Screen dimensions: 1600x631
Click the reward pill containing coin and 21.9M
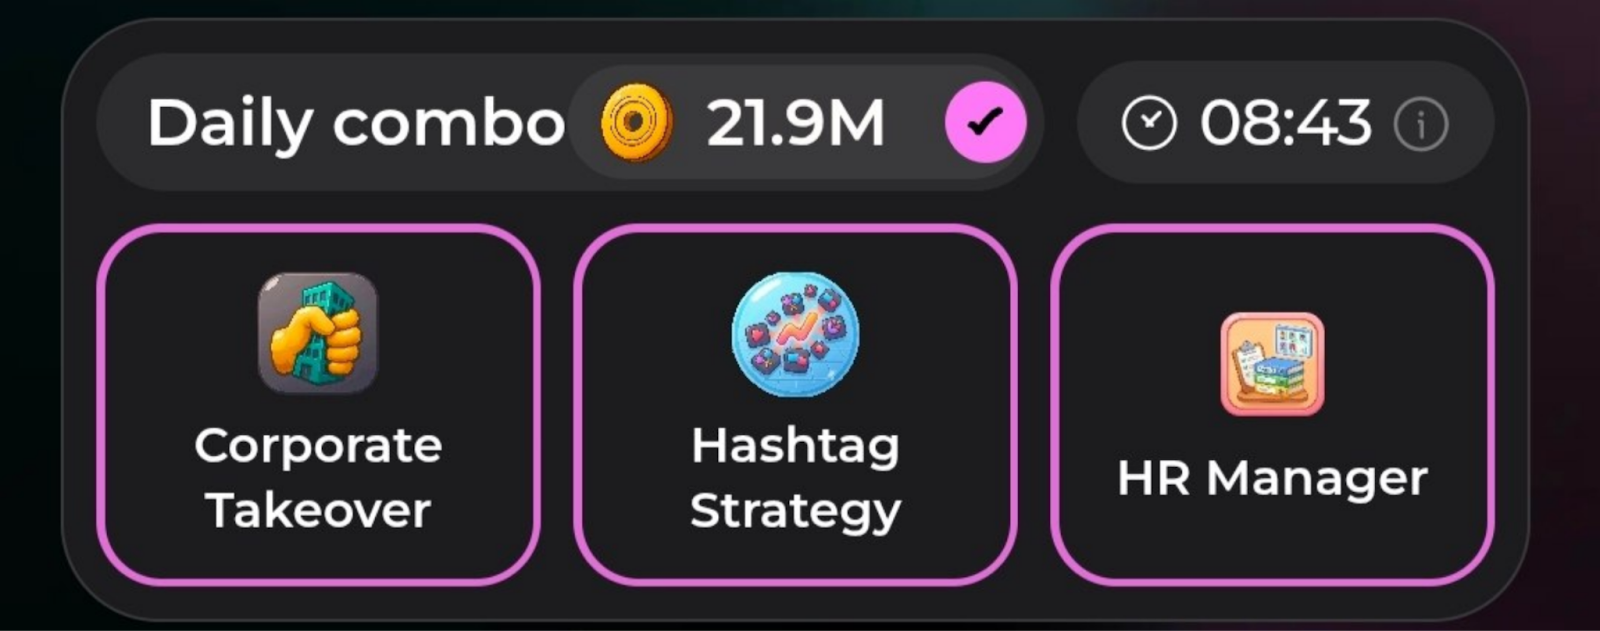coord(803,122)
